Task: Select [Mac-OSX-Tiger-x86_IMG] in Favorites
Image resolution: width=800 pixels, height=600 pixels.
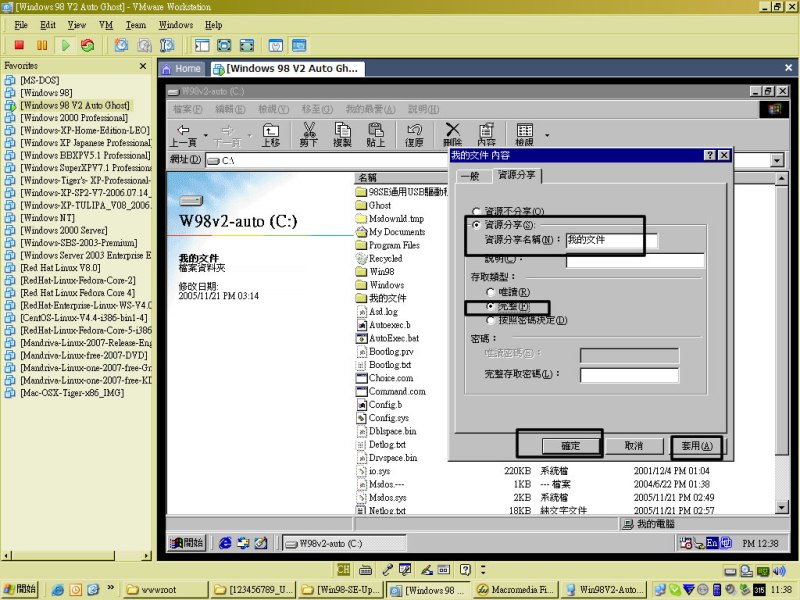Action: pyautogui.click(x=72, y=393)
